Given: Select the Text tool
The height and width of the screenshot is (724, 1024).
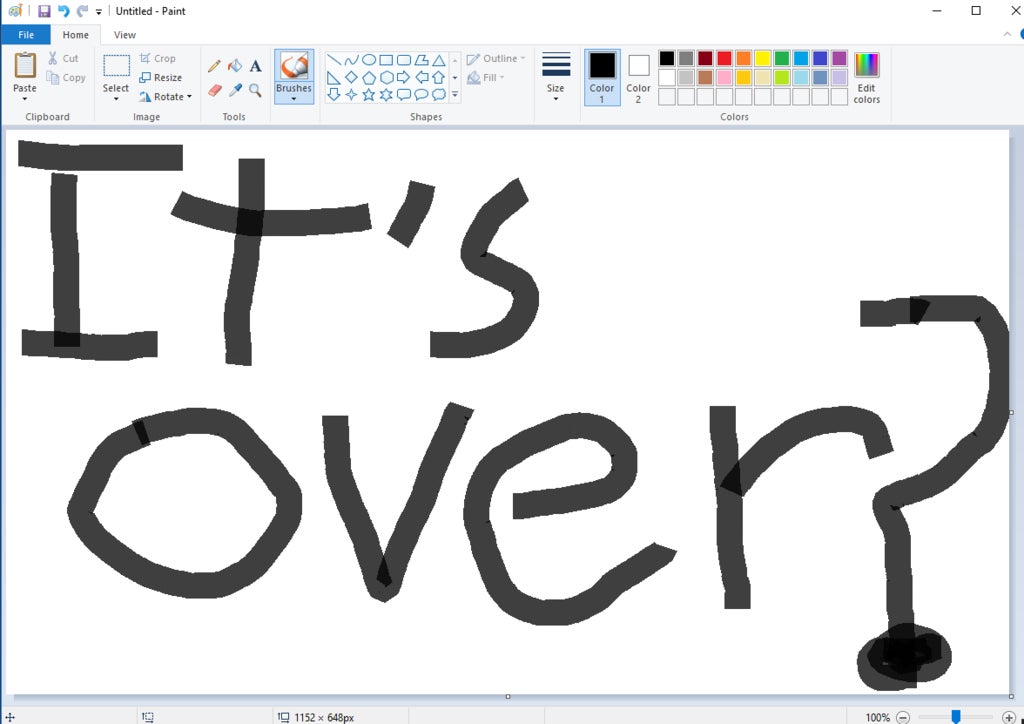Looking at the screenshot, I should (256, 66).
